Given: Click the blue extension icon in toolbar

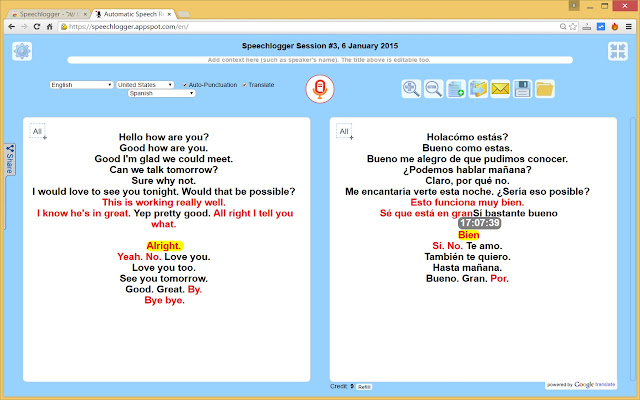Looking at the screenshot, I should tap(601, 27).
